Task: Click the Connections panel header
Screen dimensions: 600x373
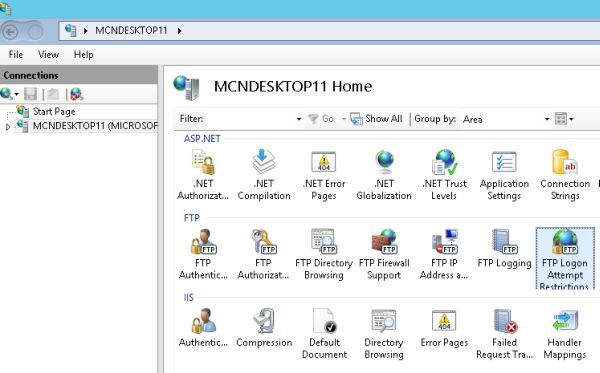Action: (78, 75)
